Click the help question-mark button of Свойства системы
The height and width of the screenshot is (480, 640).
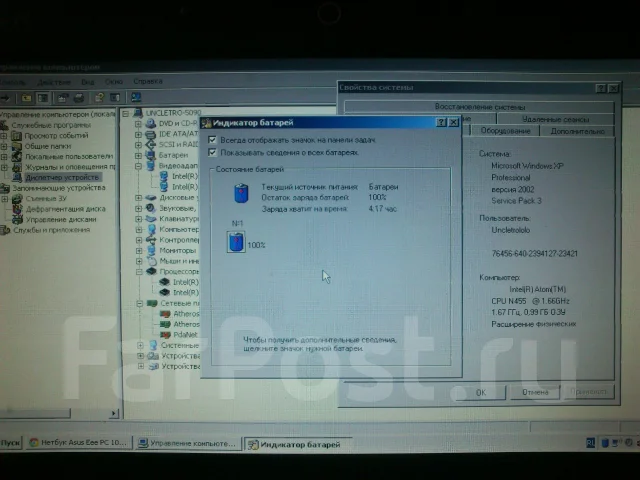click(x=600, y=88)
